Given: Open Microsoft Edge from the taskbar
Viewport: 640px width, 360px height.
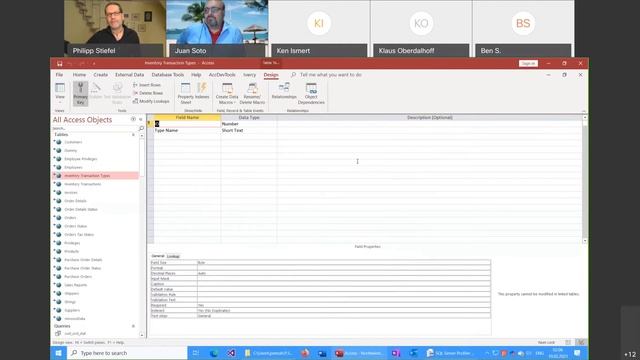Looking at the screenshot, I should tap(213, 353).
